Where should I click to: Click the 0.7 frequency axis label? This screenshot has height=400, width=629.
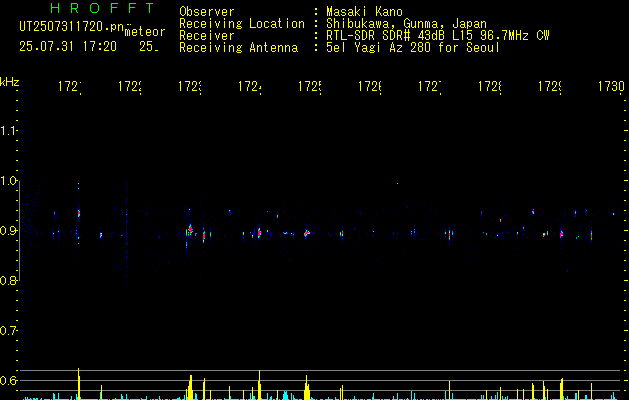pos(8,331)
